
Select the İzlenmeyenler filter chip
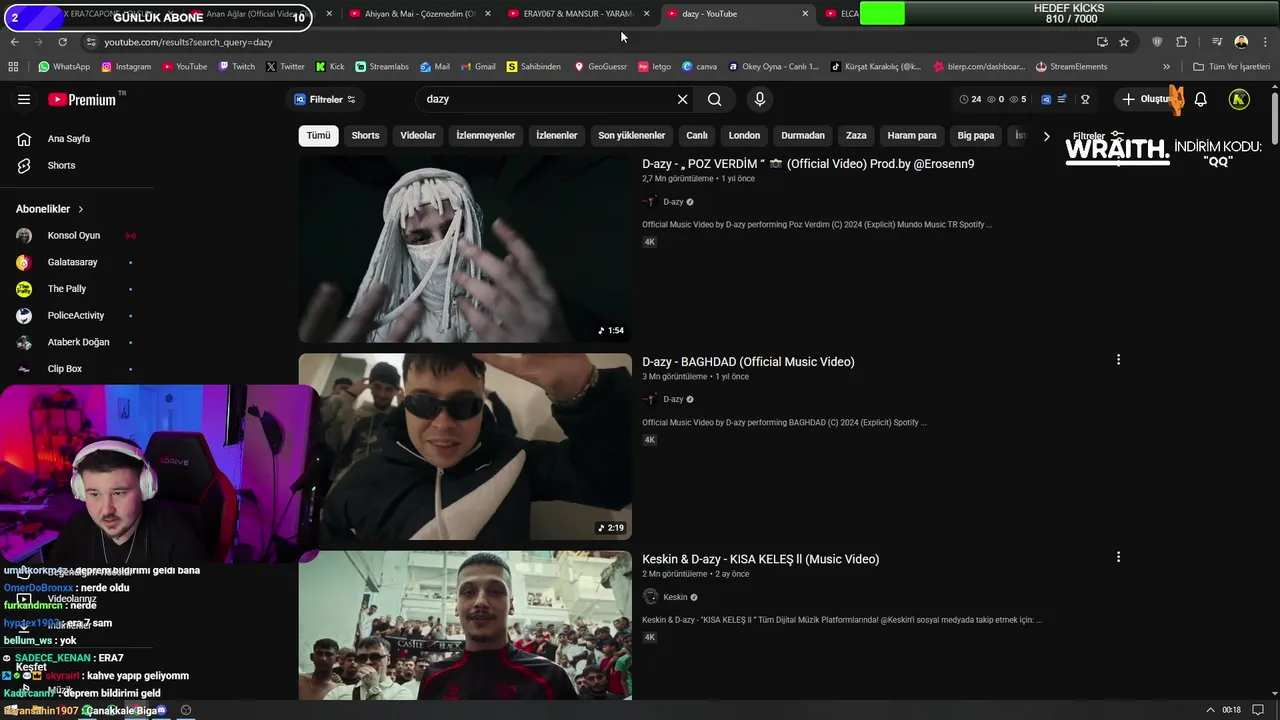pyautogui.click(x=486, y=136)
